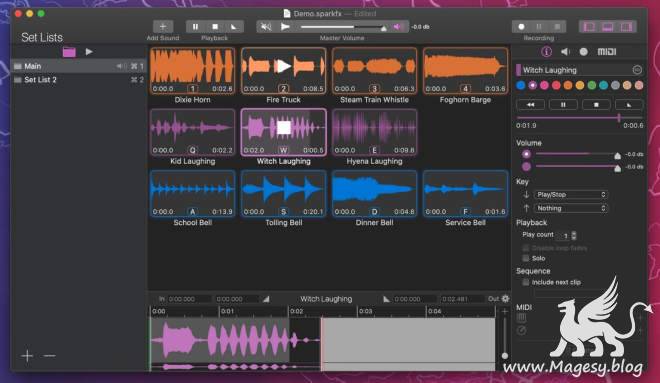This screenshot has height=383, width=660.
Task: Select the School Bell clip
Action: (192, 194)
